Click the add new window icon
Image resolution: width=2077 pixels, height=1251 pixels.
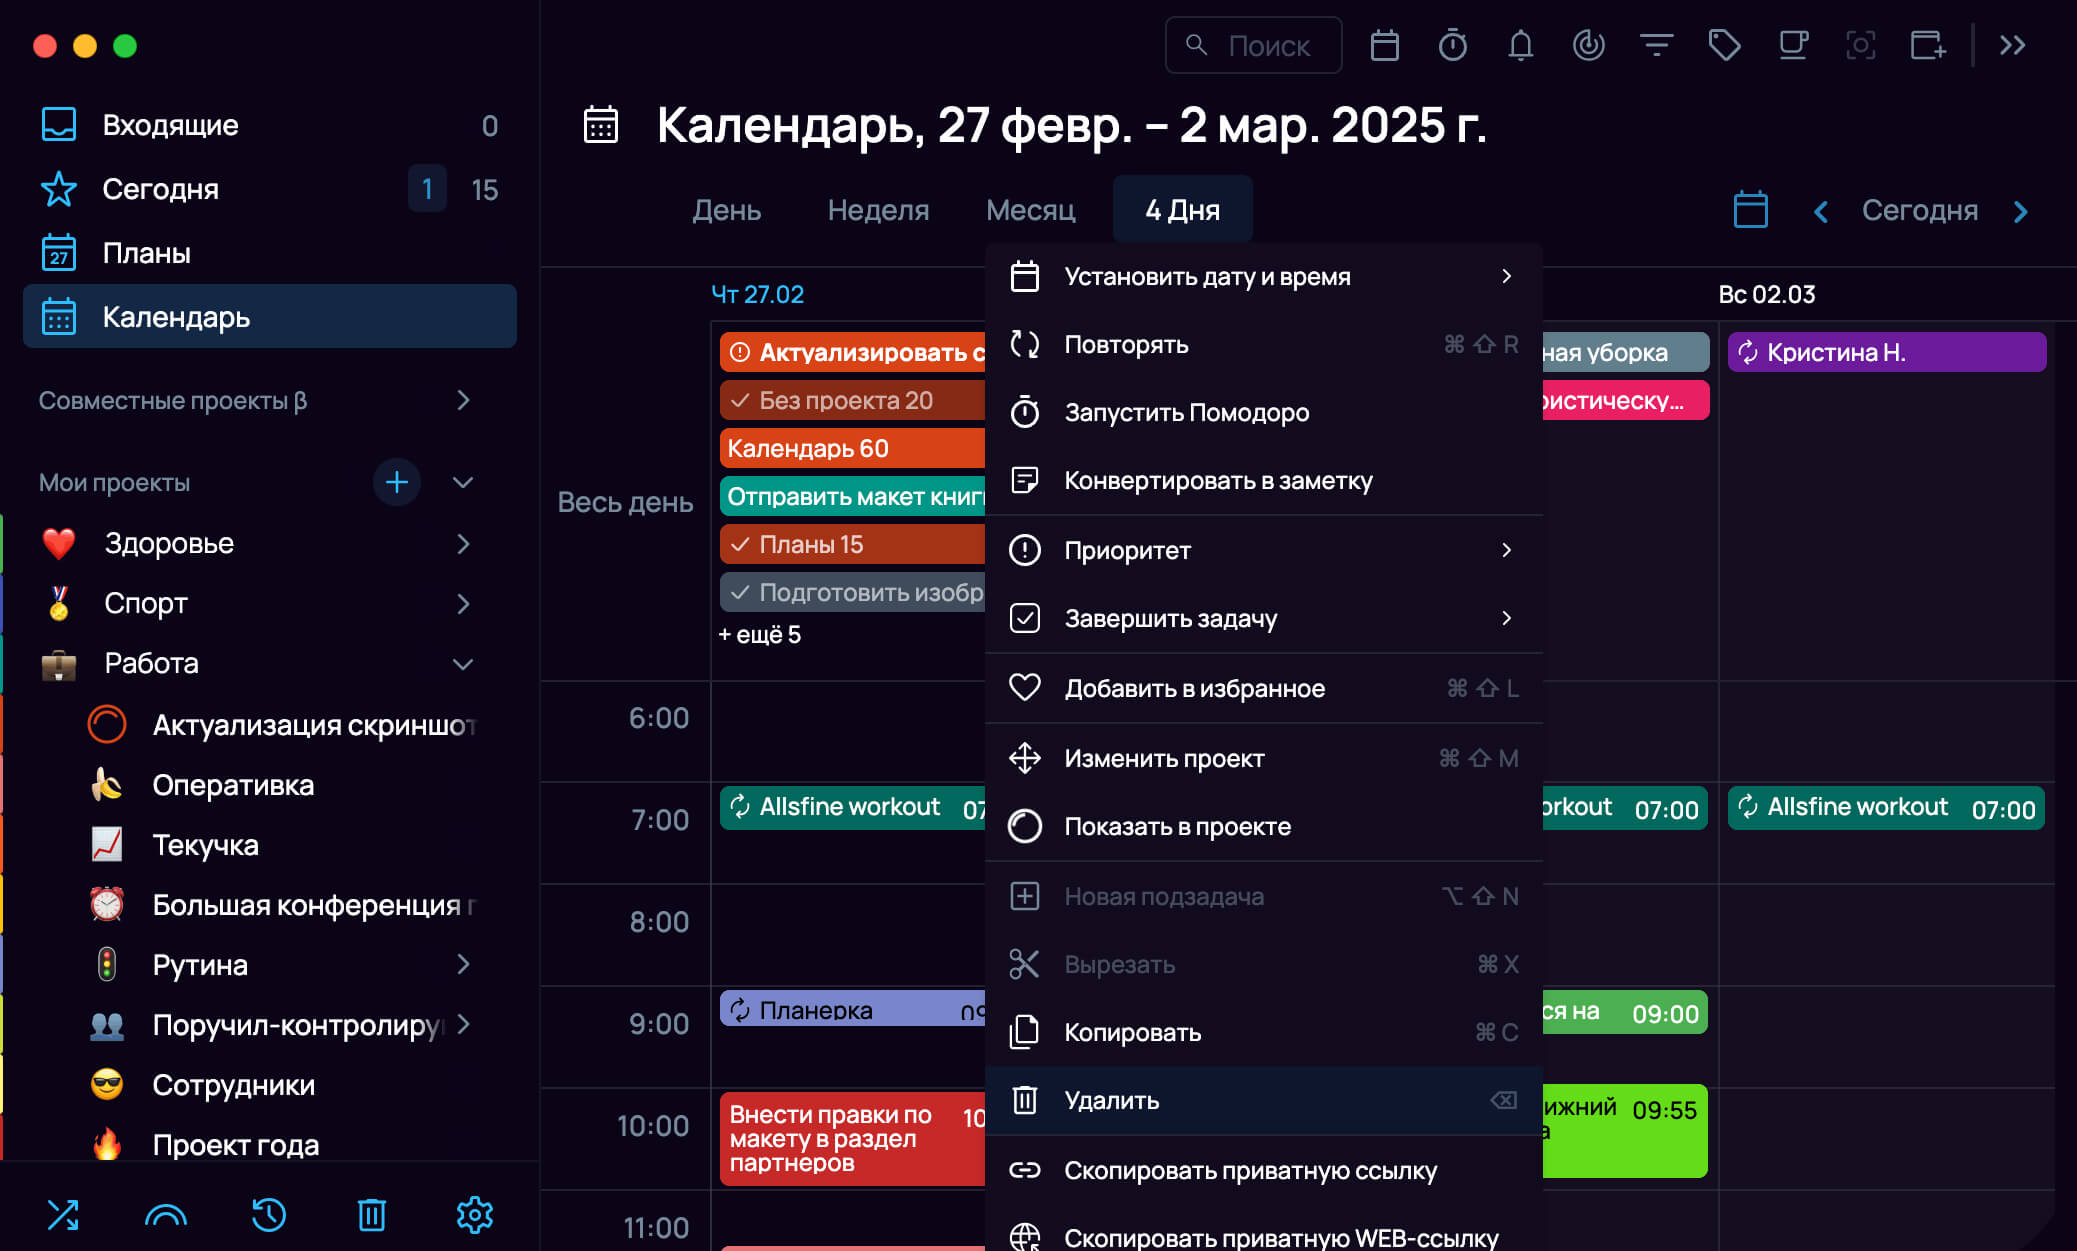(x=1928, y=45)
